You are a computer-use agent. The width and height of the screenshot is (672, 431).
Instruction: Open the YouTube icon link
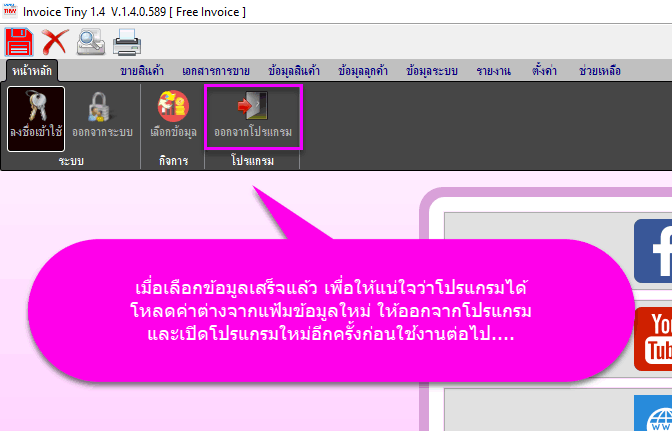click(653, 338)
